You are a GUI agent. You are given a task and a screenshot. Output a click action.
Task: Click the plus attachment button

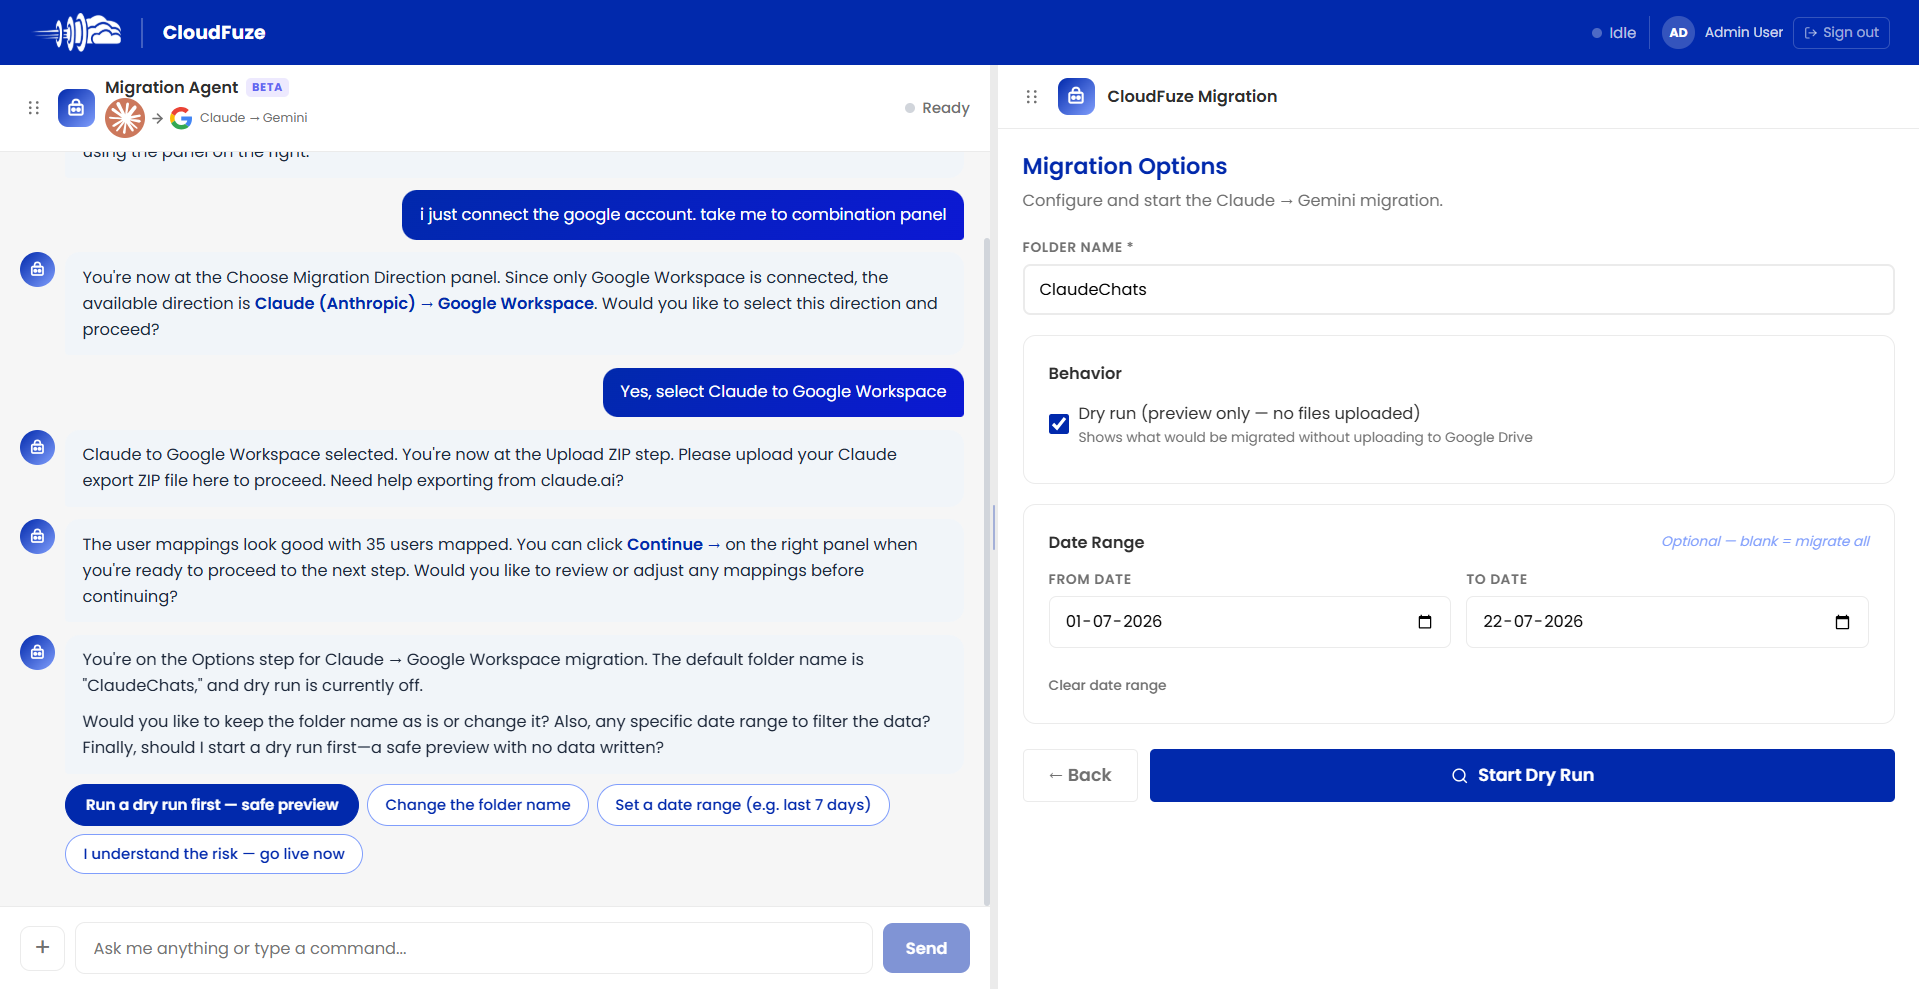tap(42, 947)
